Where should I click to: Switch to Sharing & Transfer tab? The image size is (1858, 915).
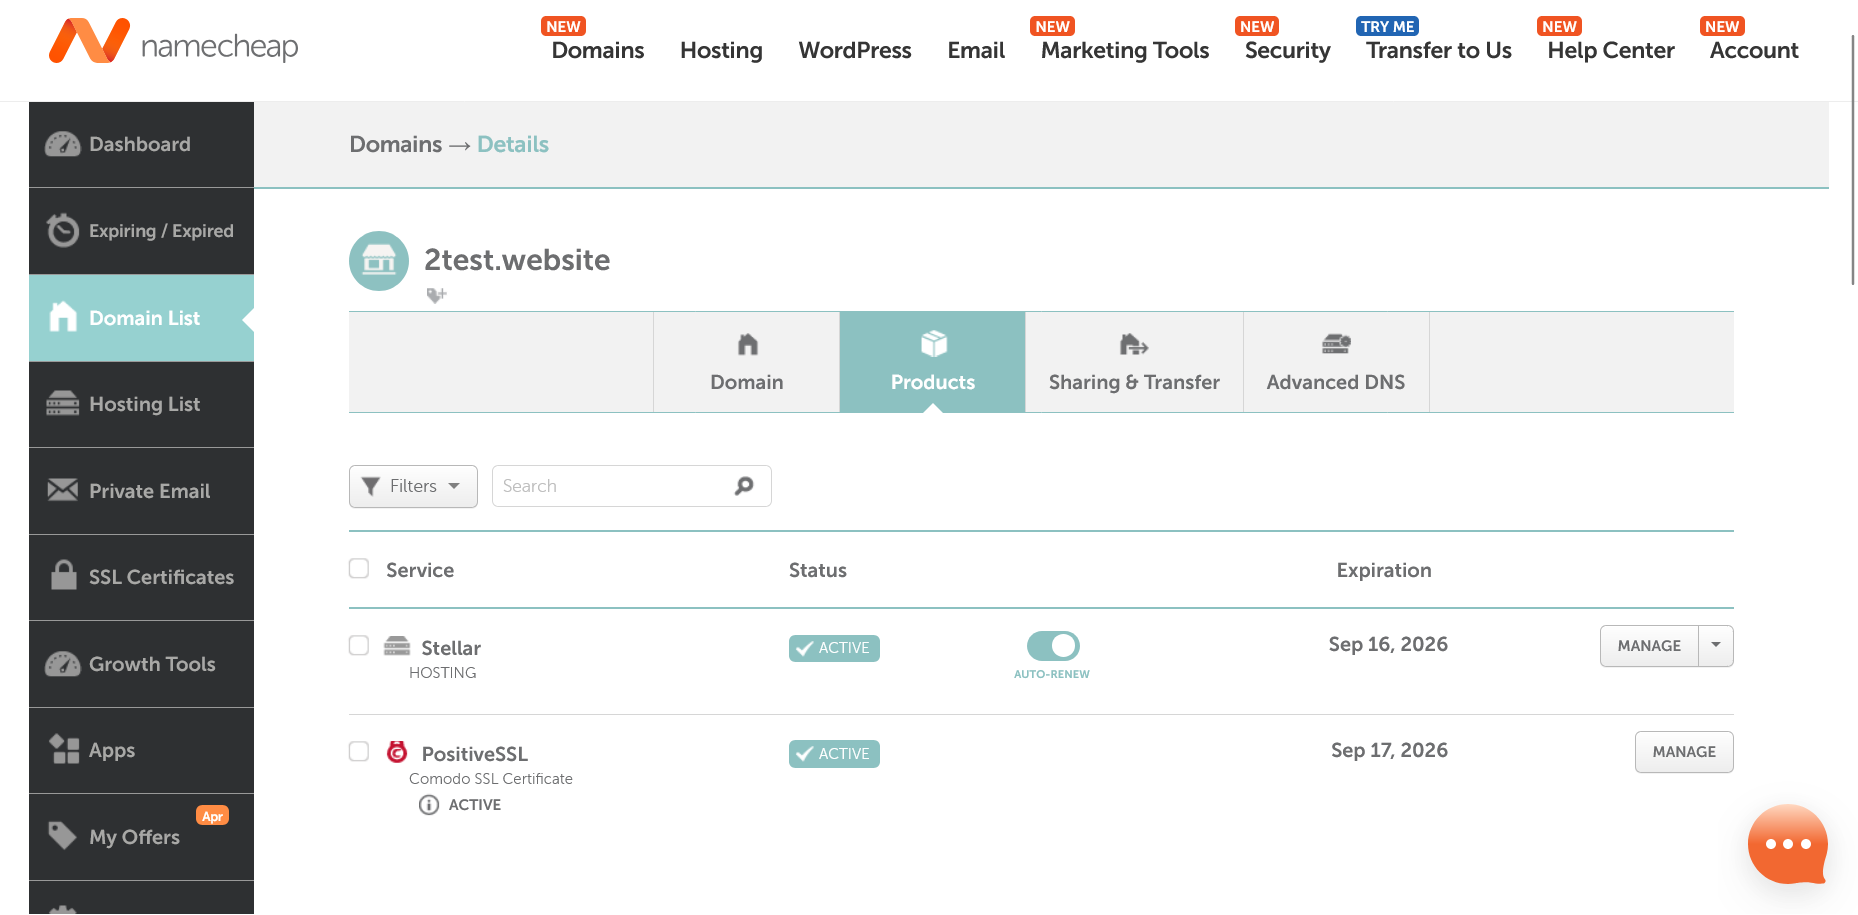pyautogui.click(x=1134, y=362)
